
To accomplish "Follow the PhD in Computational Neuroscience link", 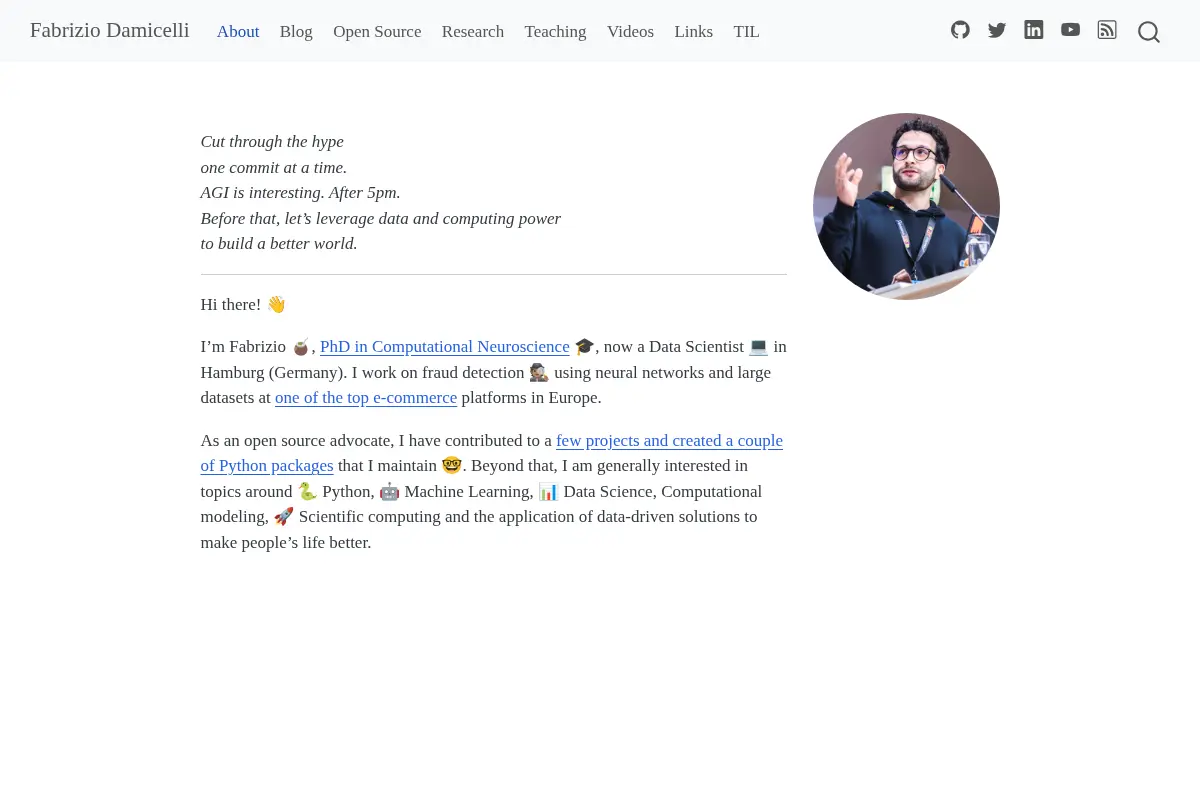I will pos(445,347).
